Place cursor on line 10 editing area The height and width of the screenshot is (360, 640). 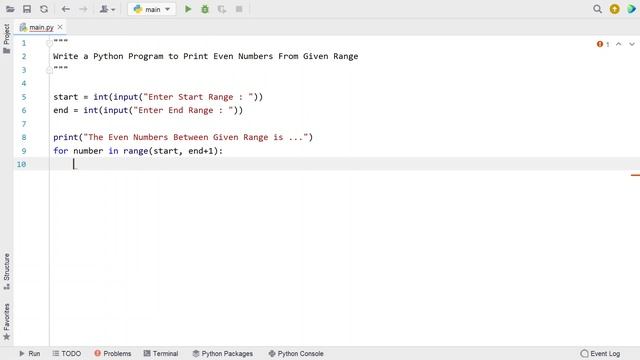pyautogui.click(x=344, y=164)
